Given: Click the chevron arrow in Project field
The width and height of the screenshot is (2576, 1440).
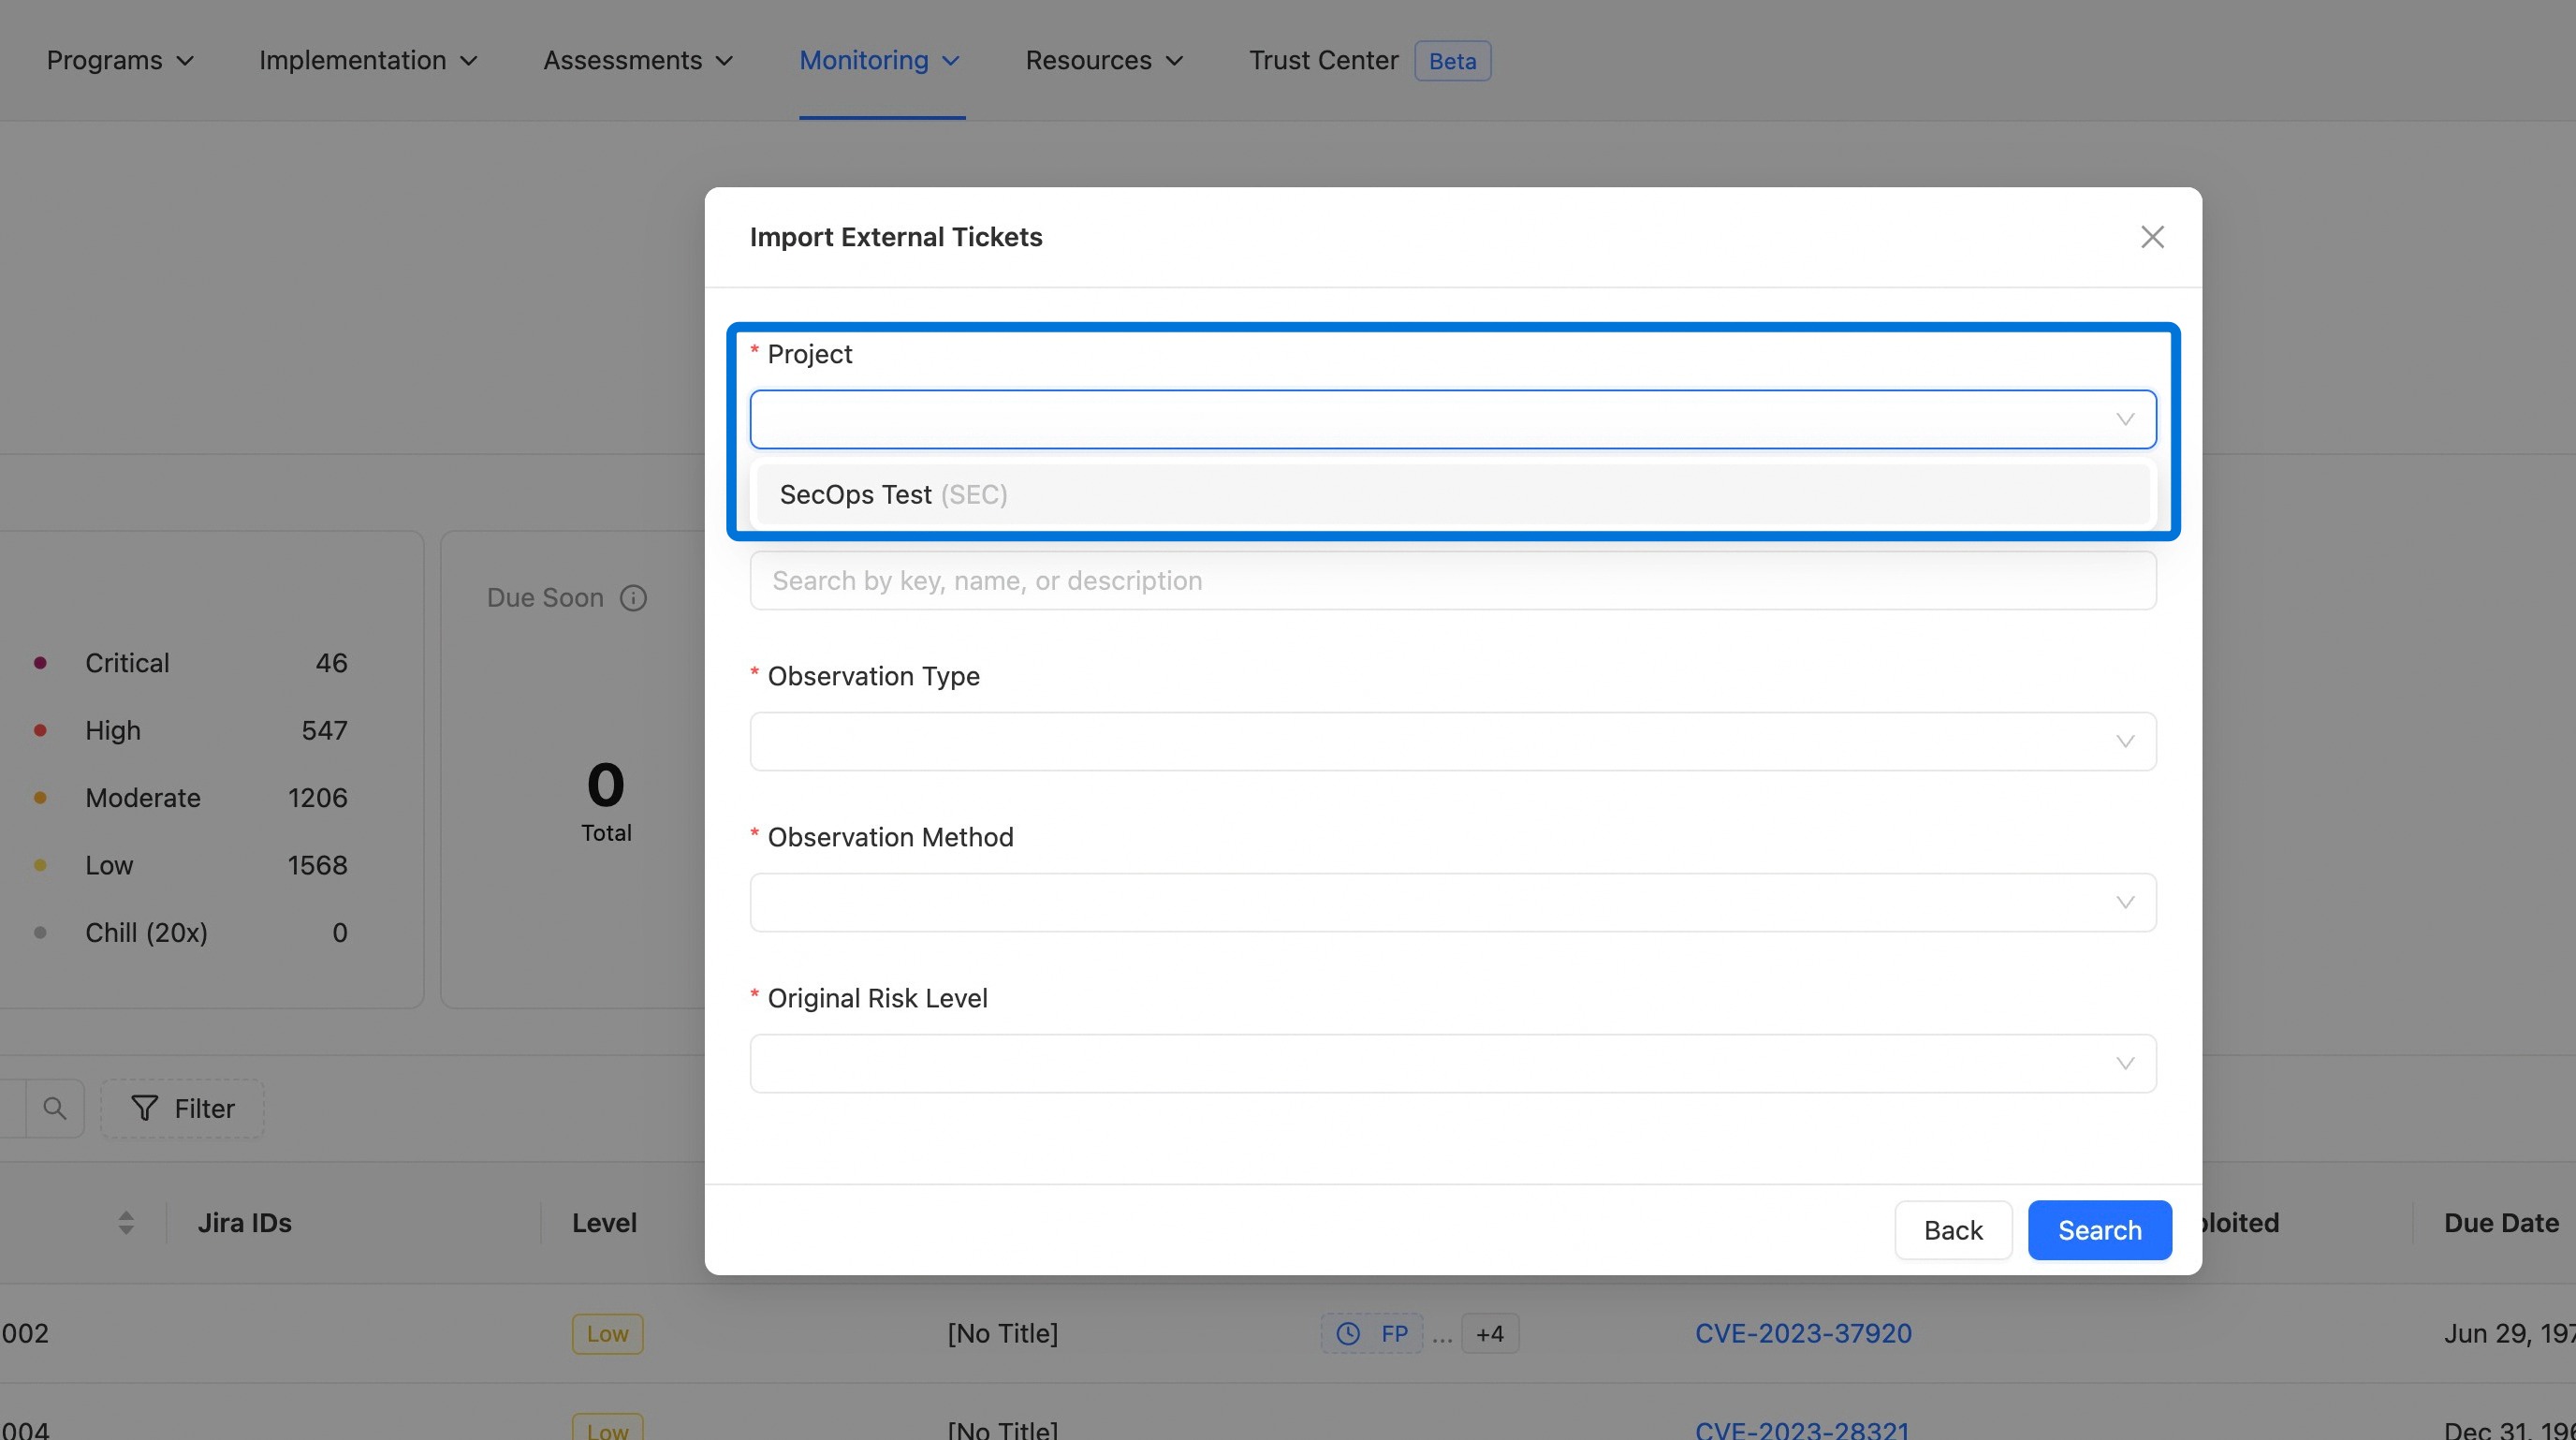Looking at the screenshot, I should coord(2125,419).
